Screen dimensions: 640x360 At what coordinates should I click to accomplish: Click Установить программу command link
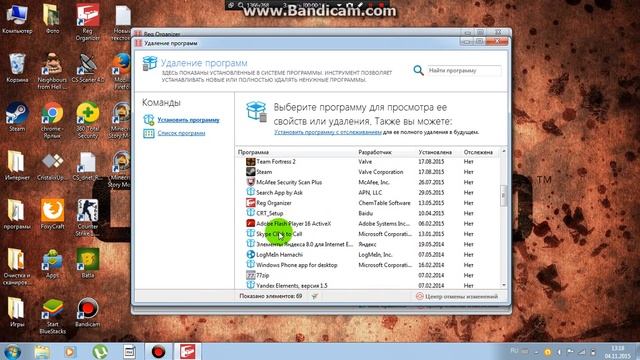click(x=188, y=120)
